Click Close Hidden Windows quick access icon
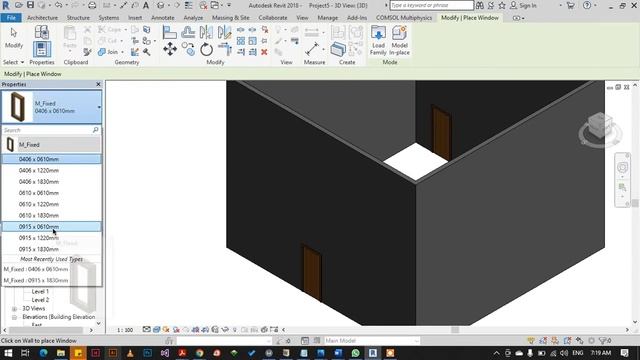The width and height of the screenshot is (640, 360). coord(203,5)
